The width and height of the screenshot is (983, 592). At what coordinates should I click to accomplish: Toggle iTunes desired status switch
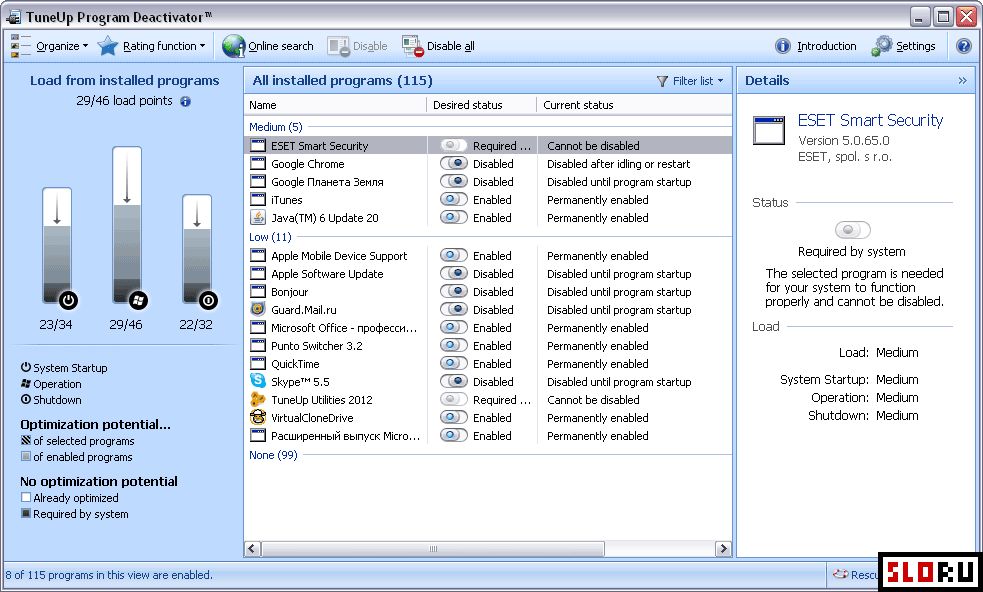(454, 199)
